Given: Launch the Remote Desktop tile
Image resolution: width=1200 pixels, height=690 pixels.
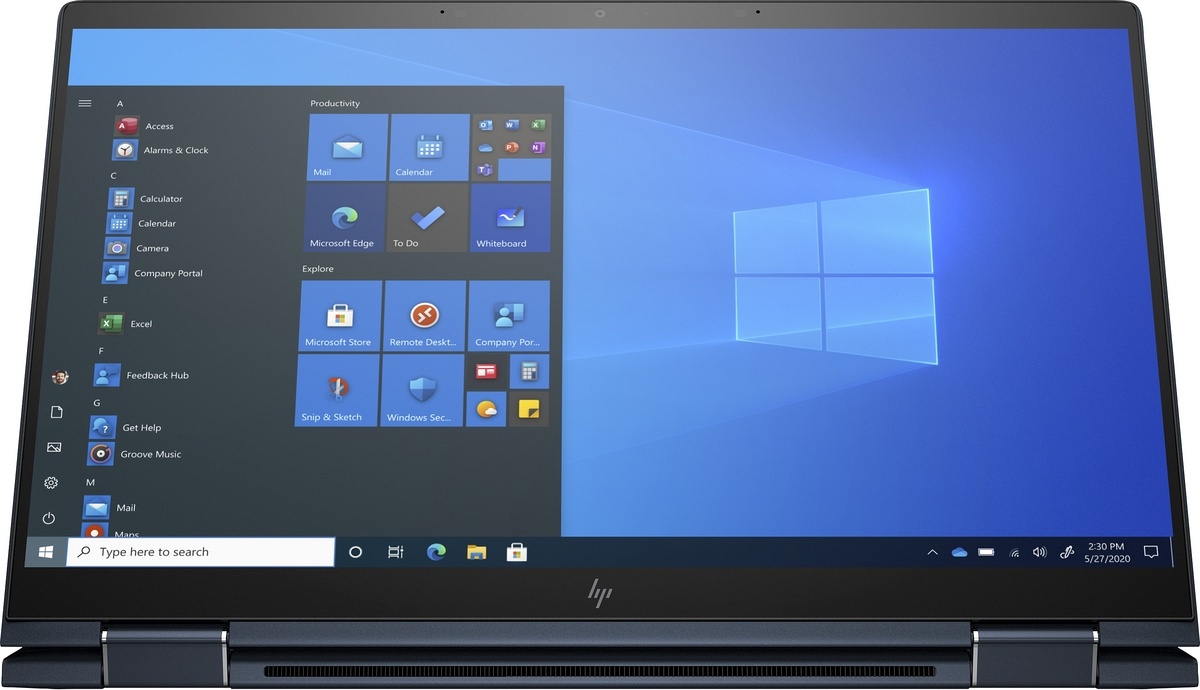Looking at the screenshot, I should pos(425,315).
